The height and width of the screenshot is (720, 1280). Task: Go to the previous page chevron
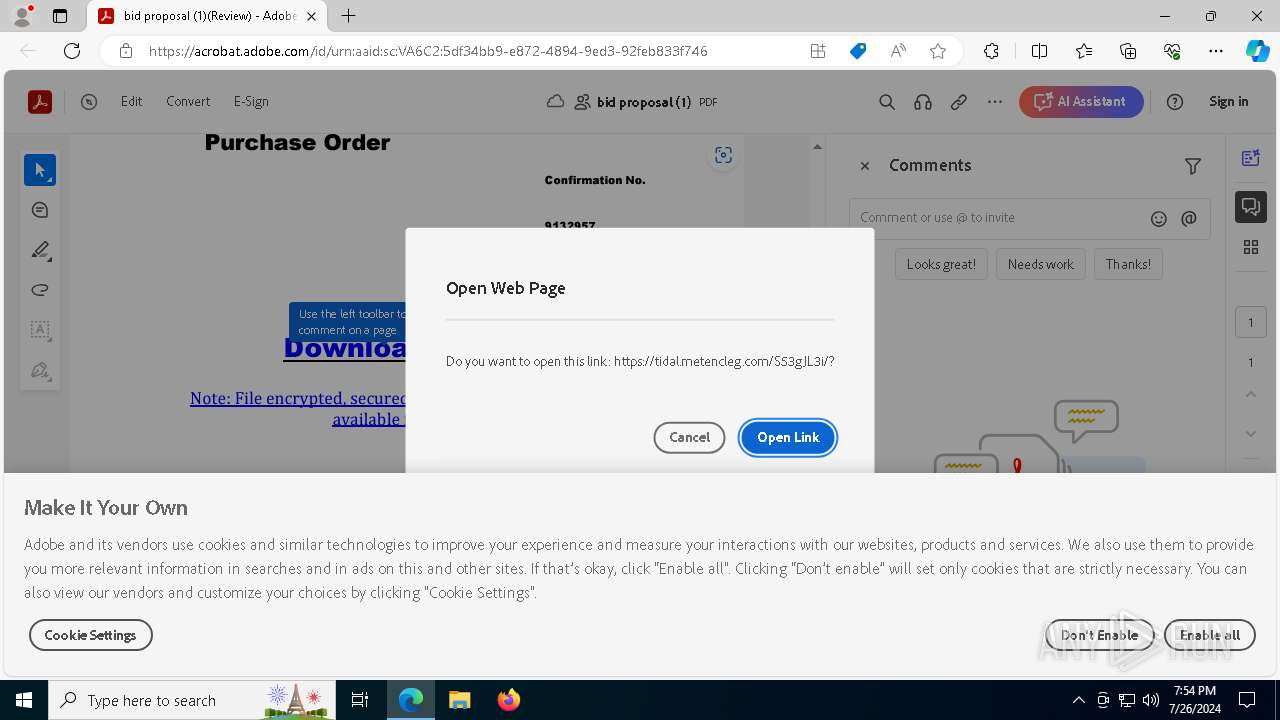coord(1251,394)
